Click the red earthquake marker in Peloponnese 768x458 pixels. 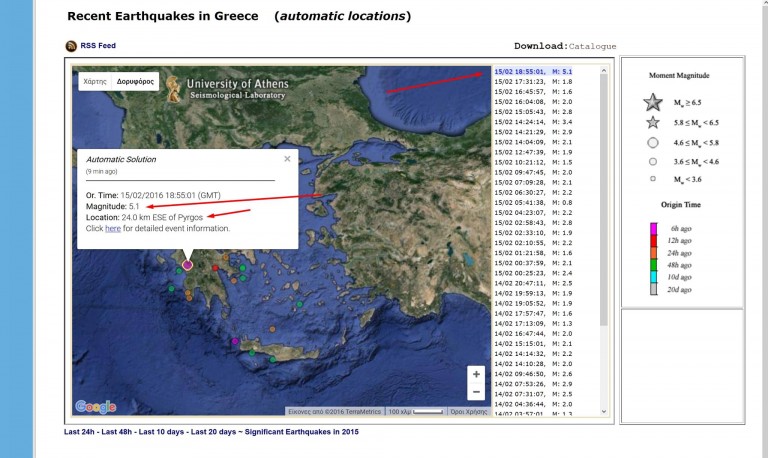point(216,268)
